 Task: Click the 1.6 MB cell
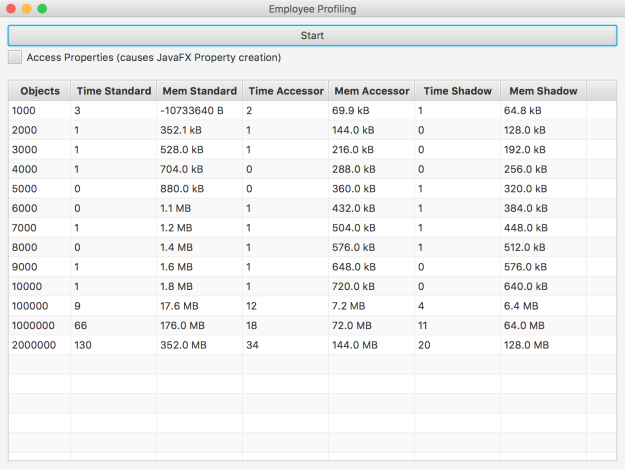pos(199,267)
